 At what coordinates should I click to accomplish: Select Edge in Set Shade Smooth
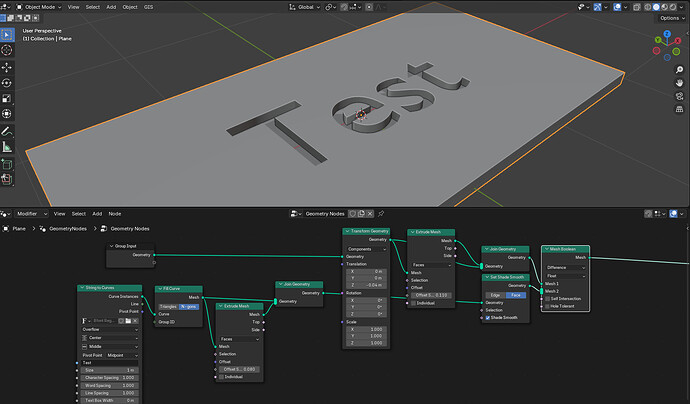click(495, 295)
